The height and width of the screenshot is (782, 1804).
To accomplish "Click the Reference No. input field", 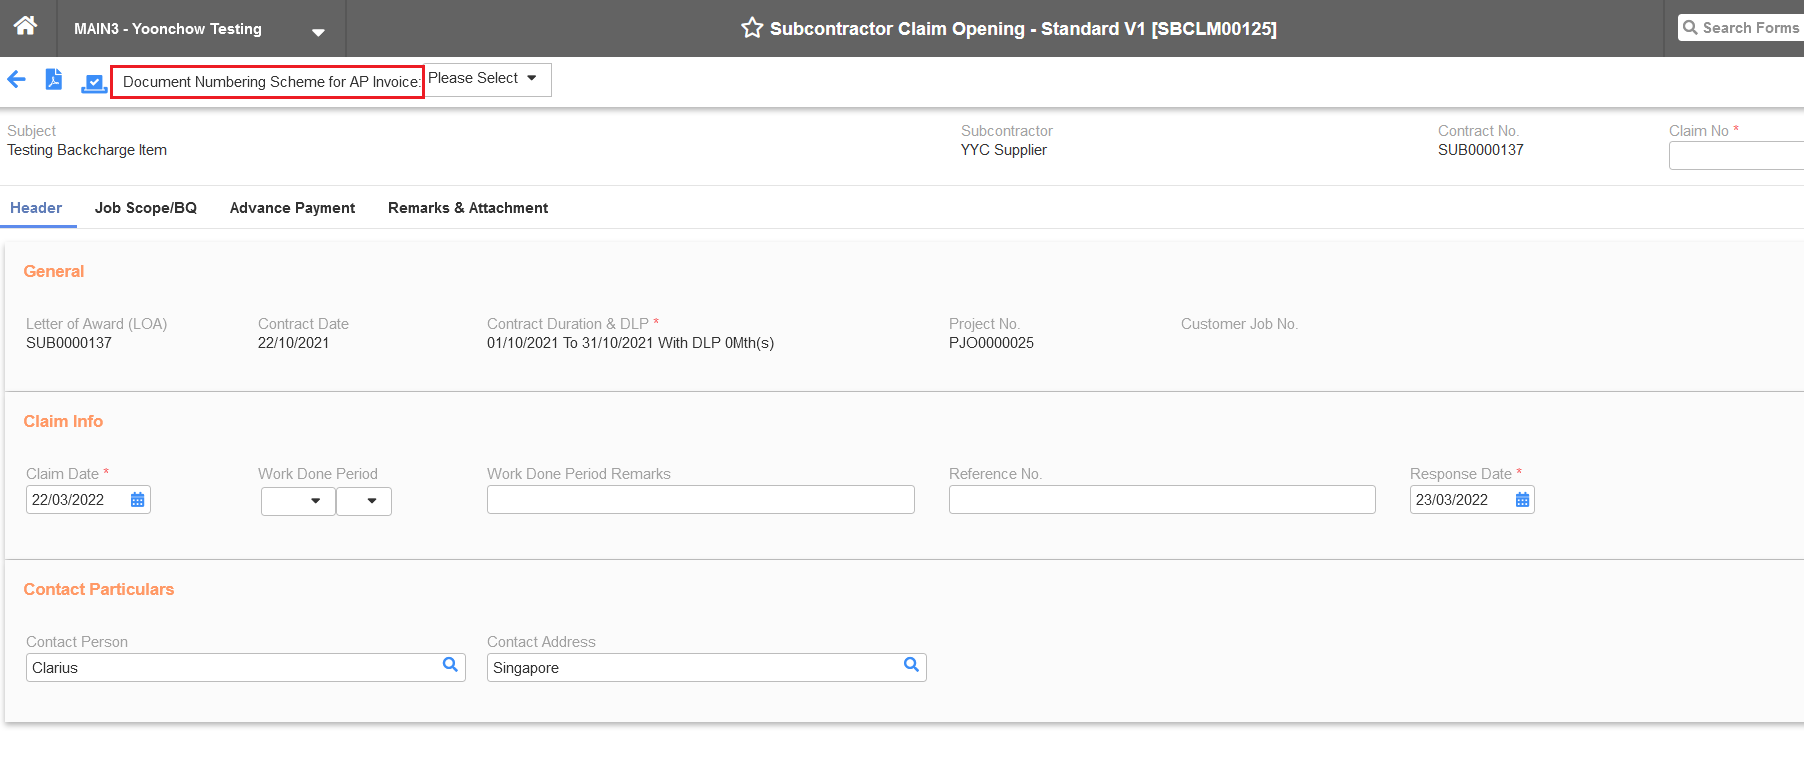I will coord(1162,500).
